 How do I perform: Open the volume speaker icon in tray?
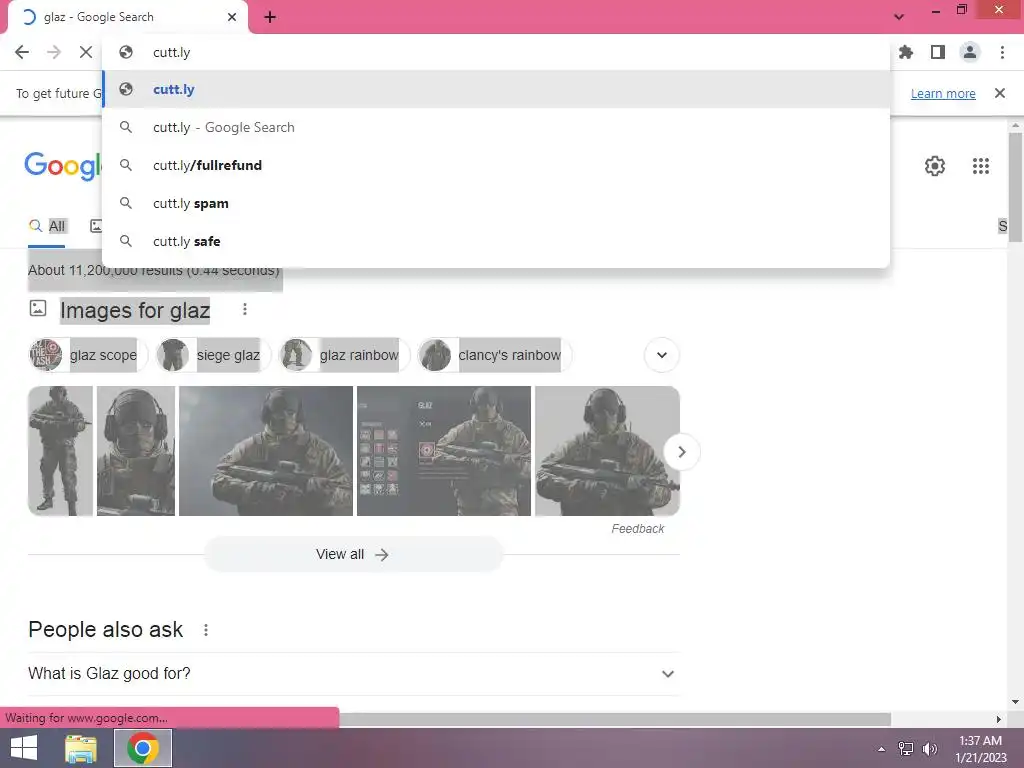pos(930,749)
